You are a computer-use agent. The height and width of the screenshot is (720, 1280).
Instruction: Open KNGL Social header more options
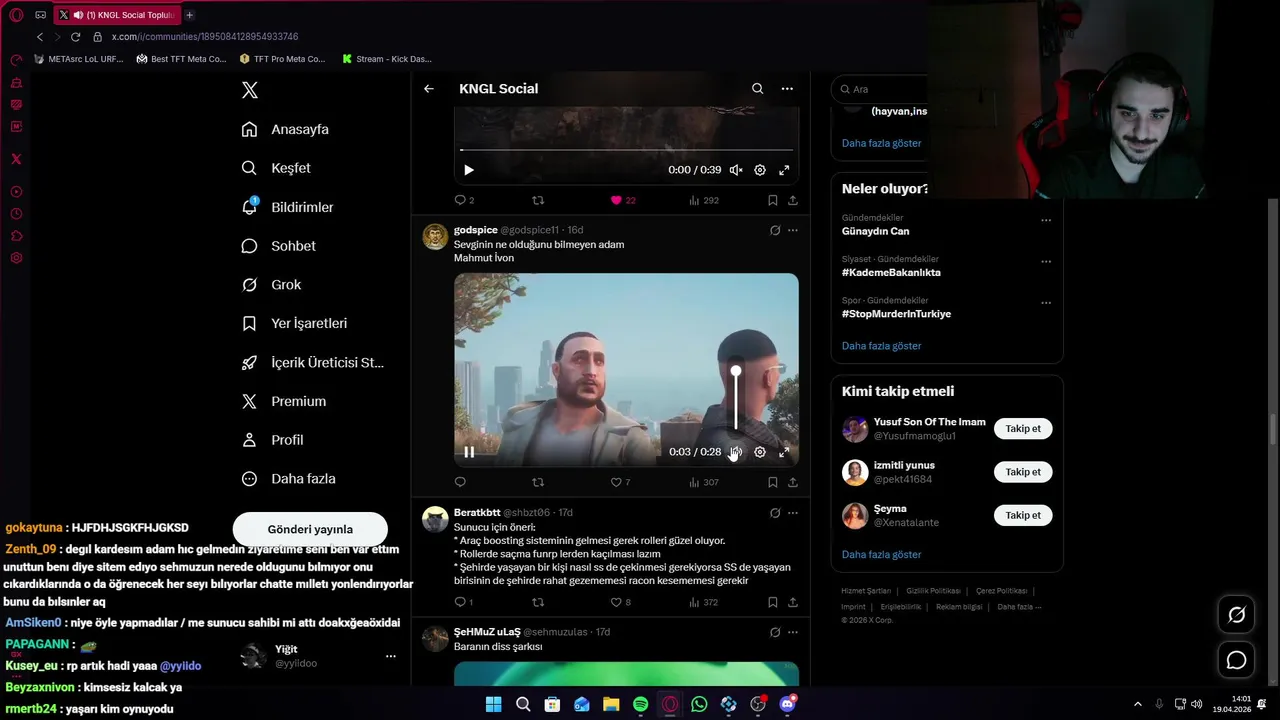point(787,89)
